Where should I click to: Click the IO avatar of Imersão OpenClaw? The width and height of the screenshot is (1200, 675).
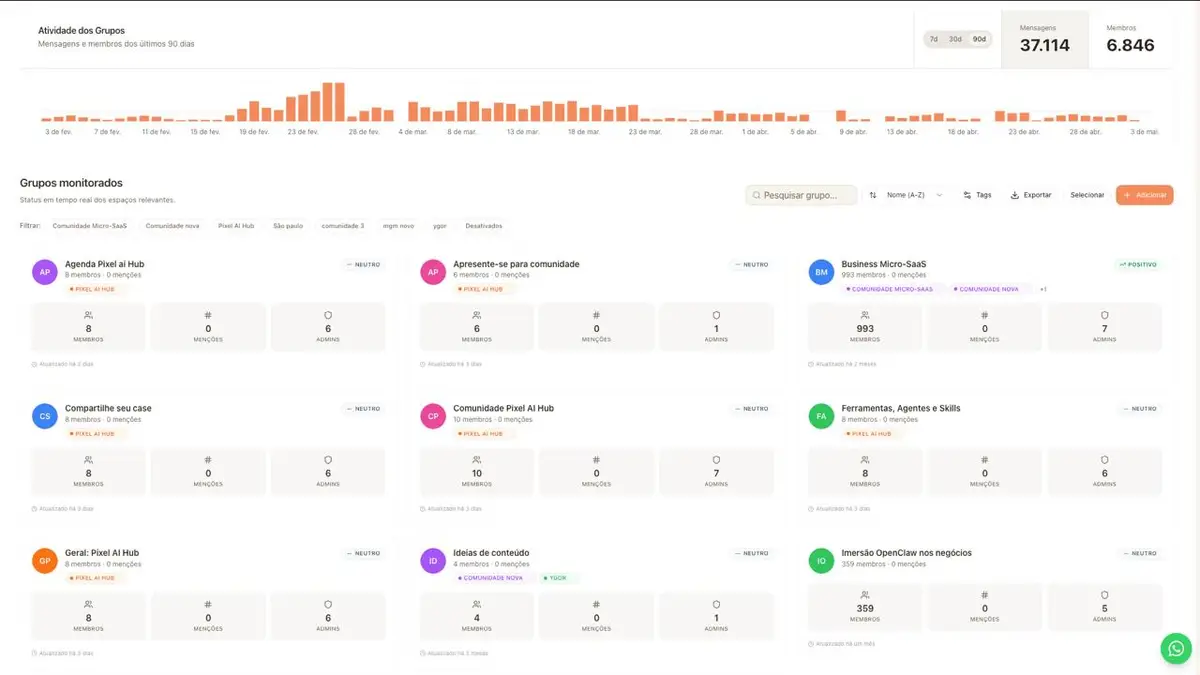pos(821,560)
